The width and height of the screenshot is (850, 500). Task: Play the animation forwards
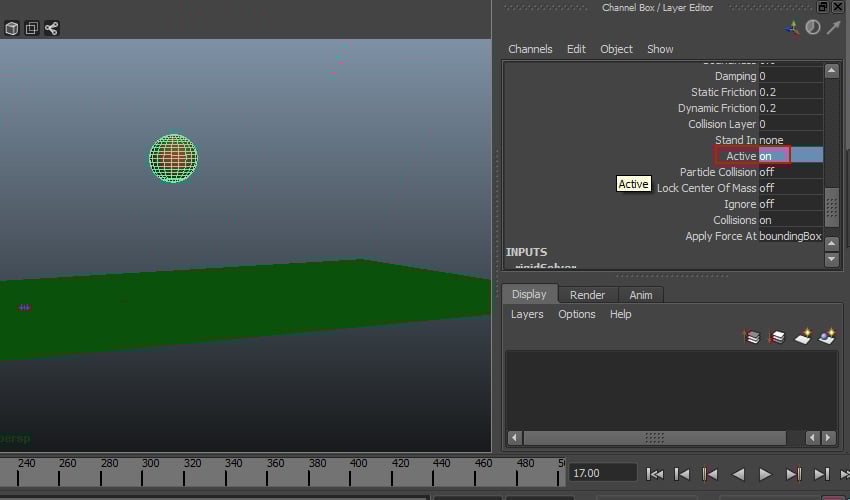point(765,475)
